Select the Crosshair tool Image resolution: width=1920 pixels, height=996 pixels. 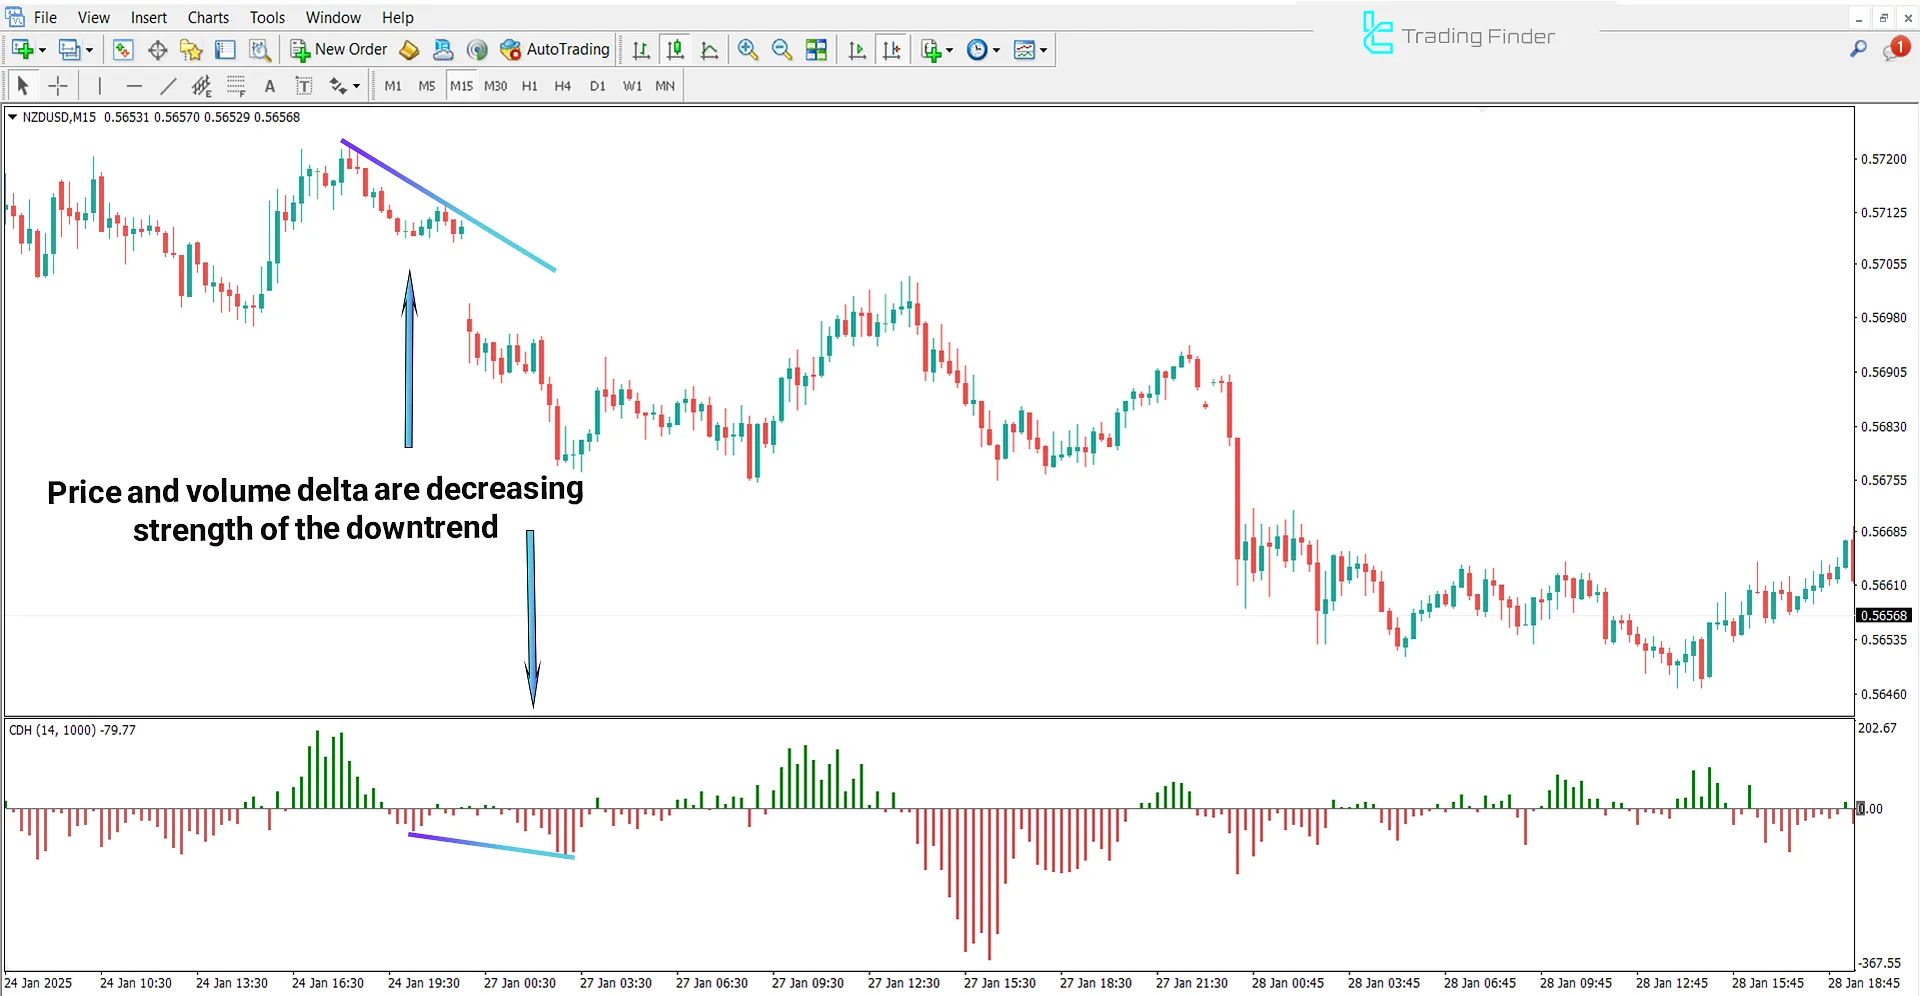click(58, 86)
